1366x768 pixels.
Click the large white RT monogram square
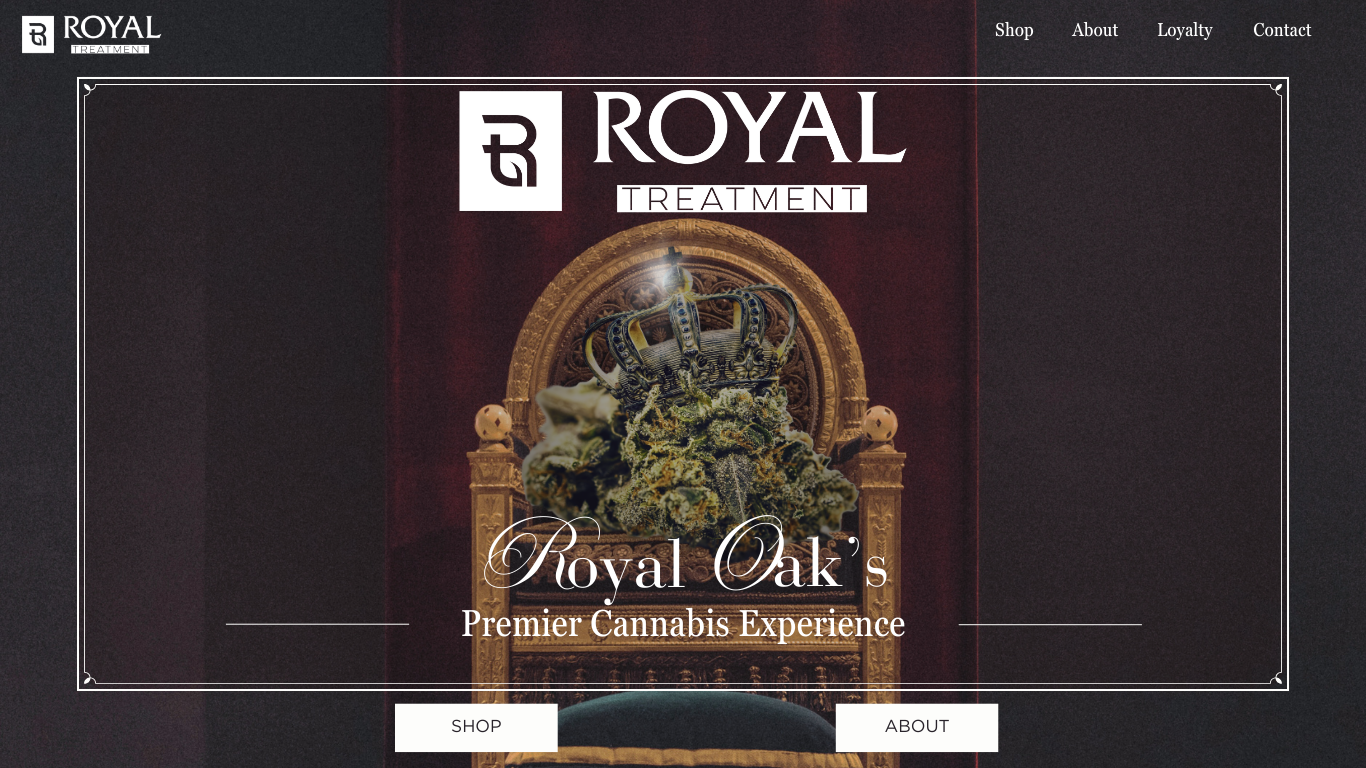coord(510,151)
